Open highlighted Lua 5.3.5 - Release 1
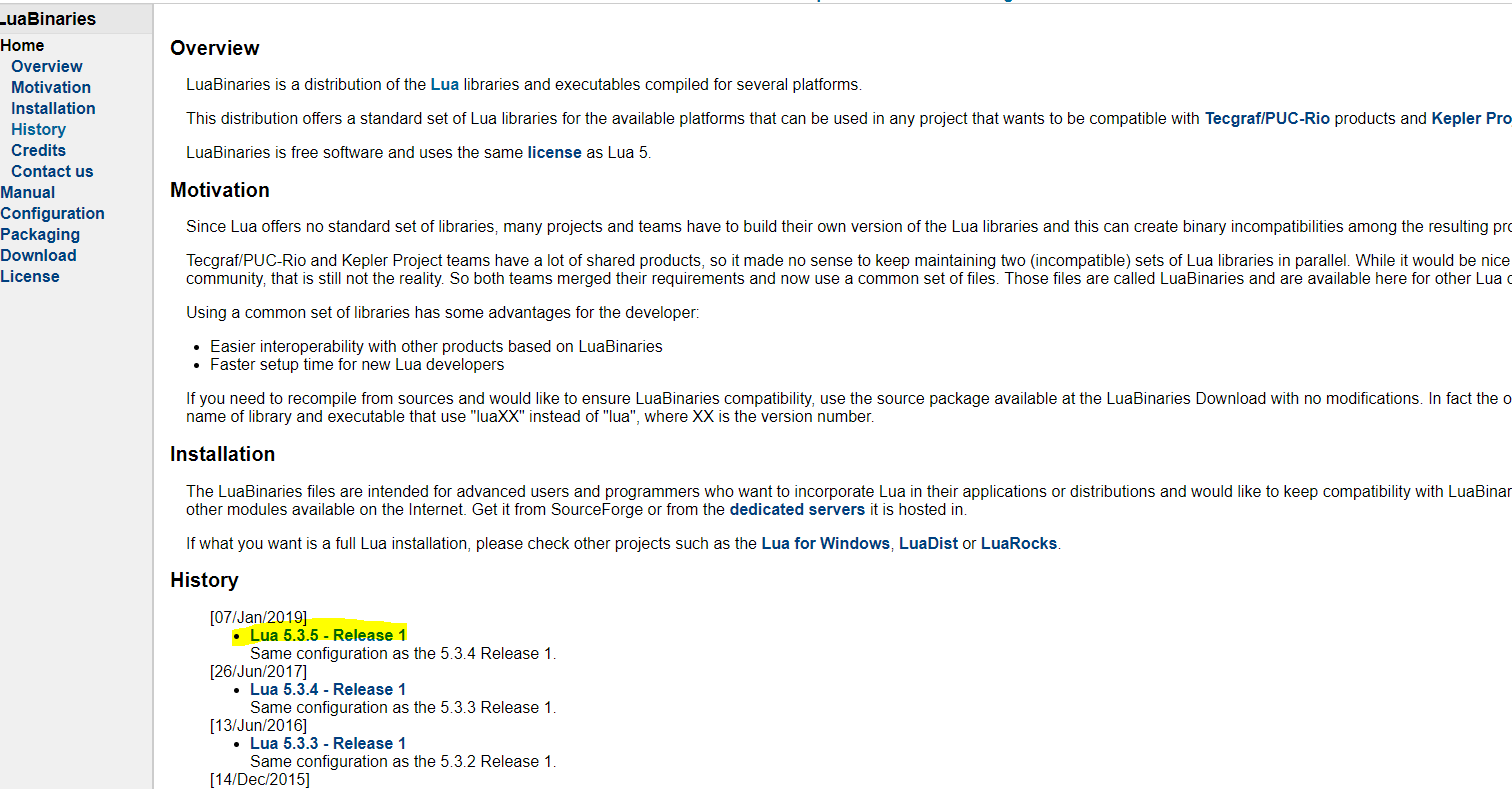1512x789 pixels. click(328, 635)
